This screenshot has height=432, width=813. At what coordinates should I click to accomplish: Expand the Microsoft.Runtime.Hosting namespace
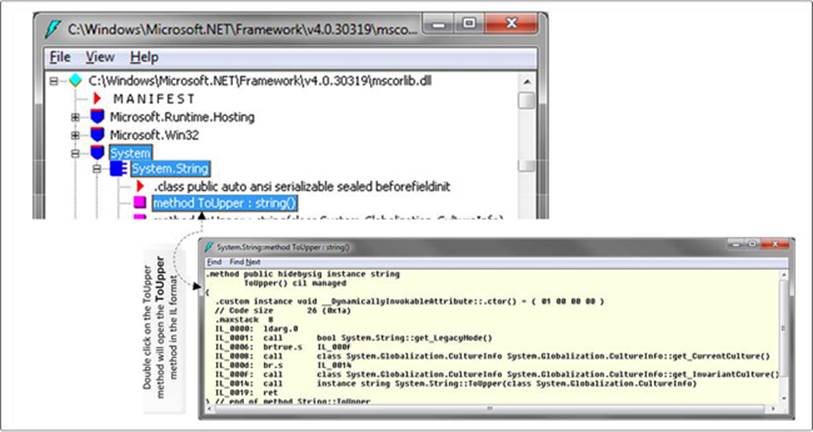[75, 117]
